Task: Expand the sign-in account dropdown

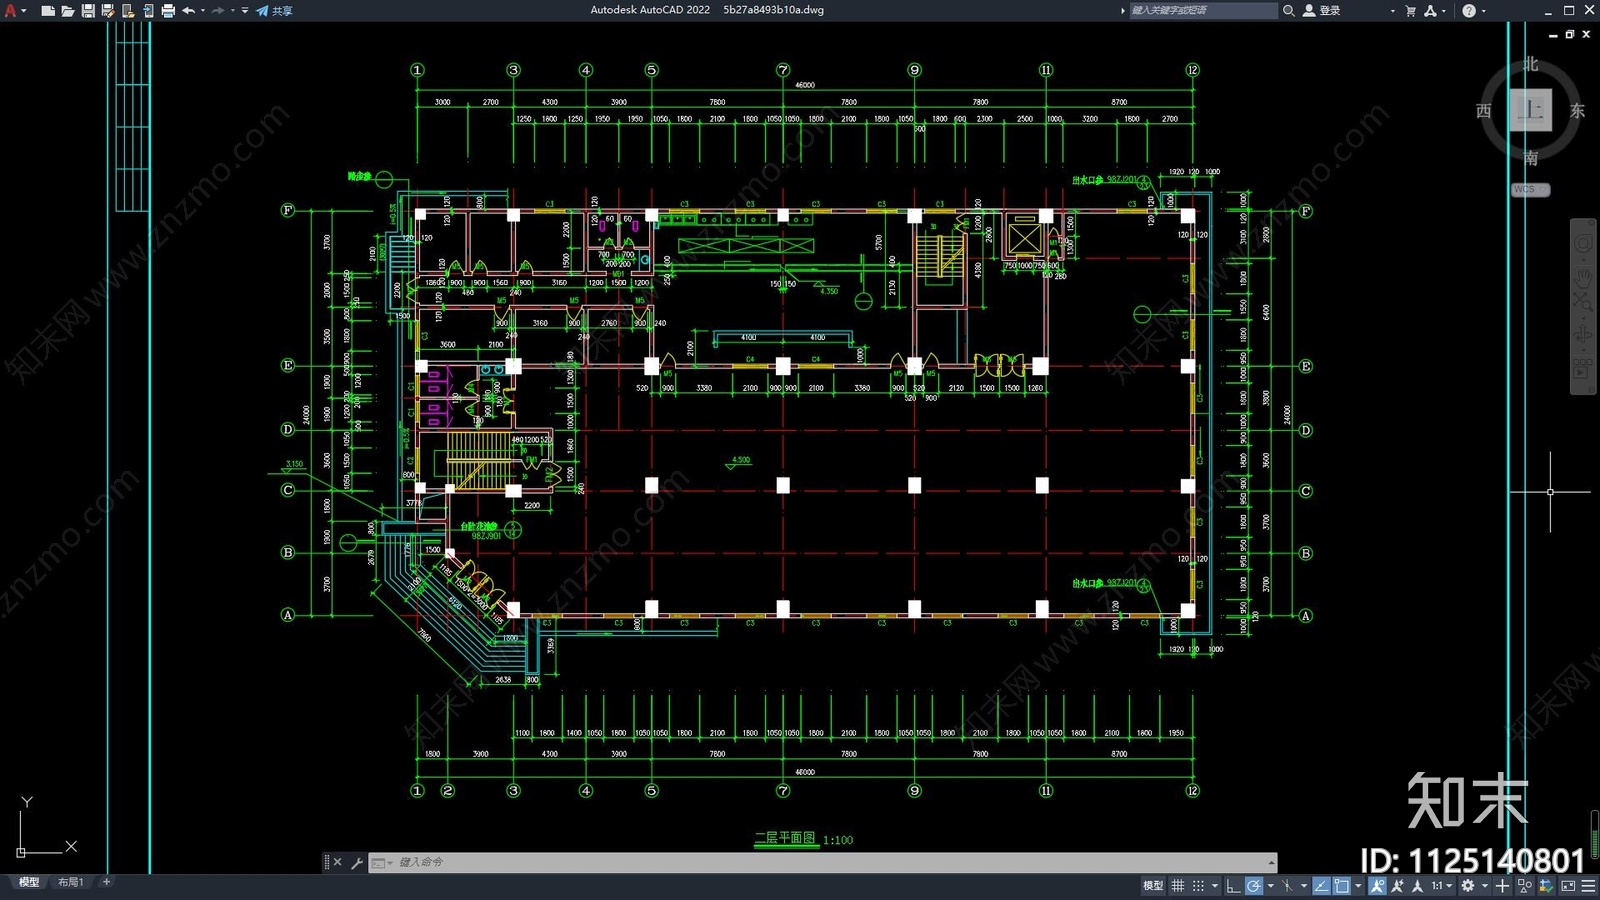Action: (1392, 10)
